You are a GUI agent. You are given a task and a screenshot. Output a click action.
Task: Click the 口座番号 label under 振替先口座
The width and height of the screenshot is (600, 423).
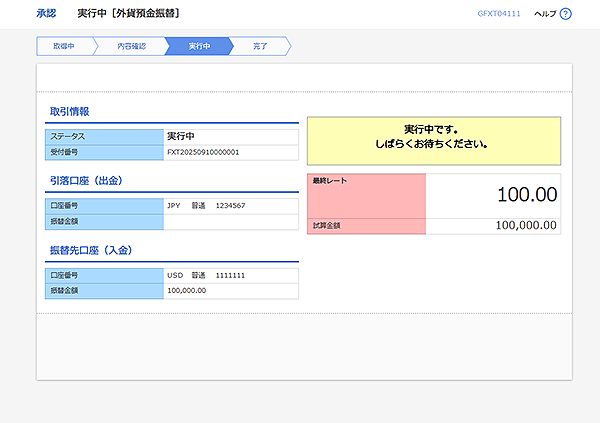104,276
